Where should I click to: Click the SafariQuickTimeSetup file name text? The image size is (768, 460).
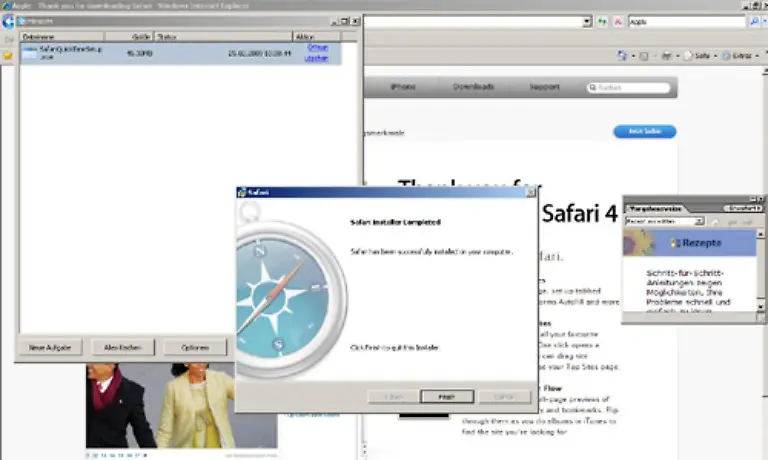[x=71, y=53]
